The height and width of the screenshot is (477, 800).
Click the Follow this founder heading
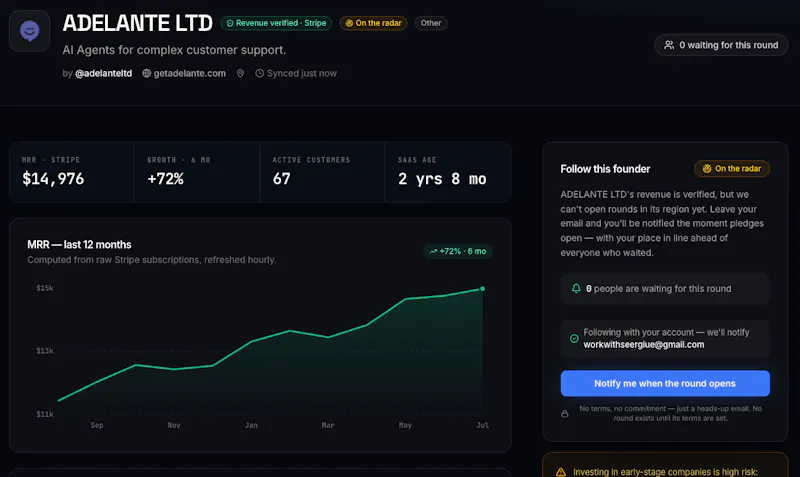point(605,169)
